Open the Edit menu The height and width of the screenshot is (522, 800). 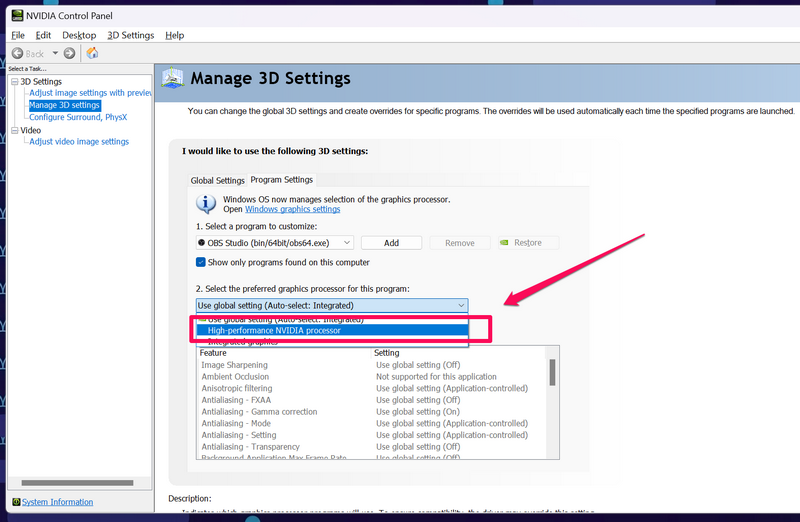click(x=43, y=35)
